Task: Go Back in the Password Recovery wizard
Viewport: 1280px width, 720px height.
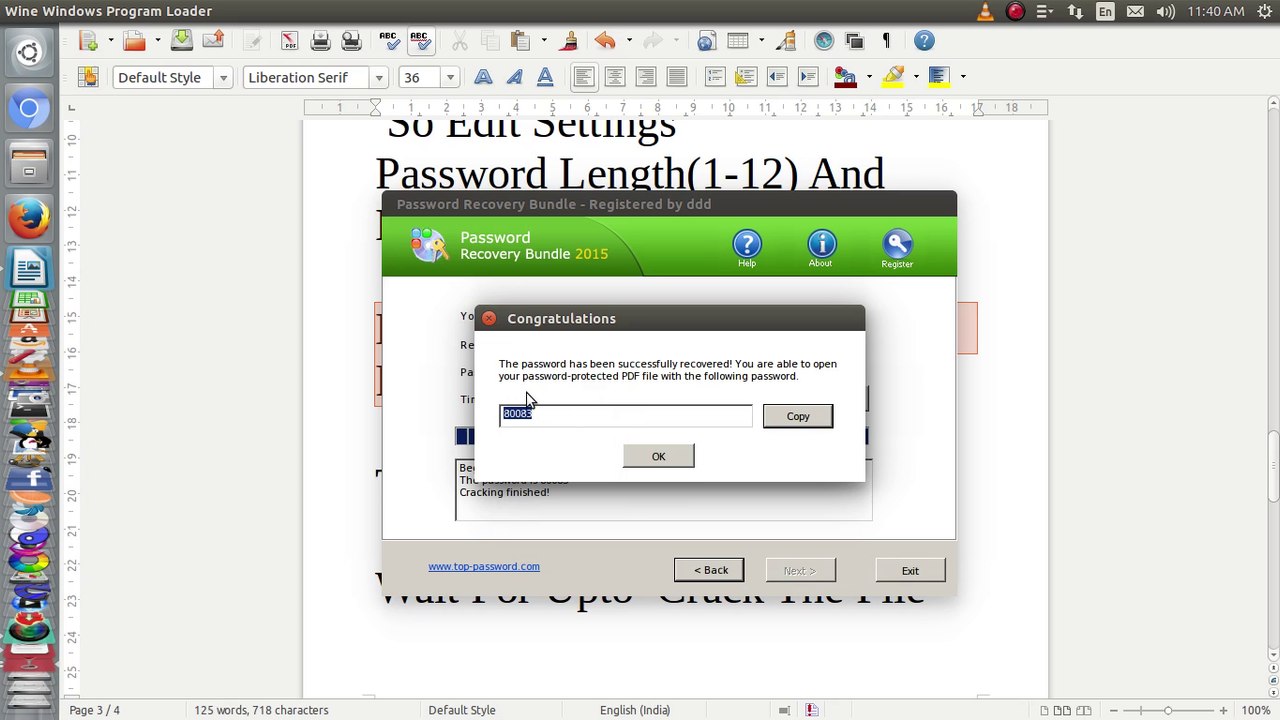Action: 709,570
